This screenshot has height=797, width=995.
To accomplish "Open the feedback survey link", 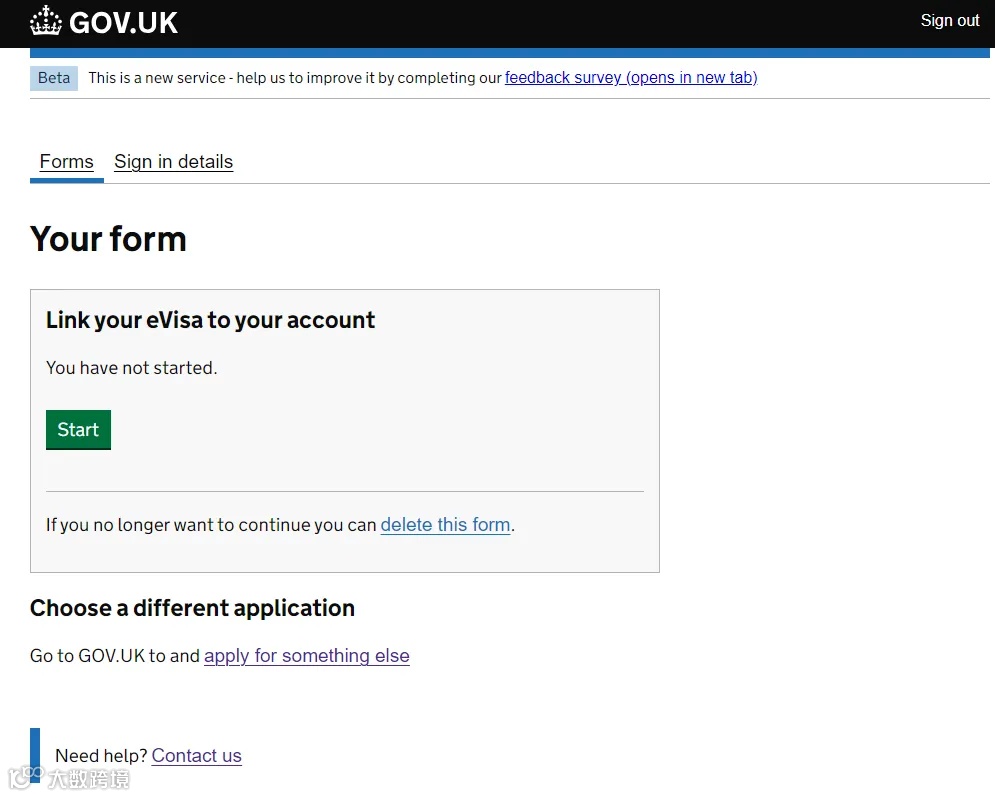I will [631, 78].
